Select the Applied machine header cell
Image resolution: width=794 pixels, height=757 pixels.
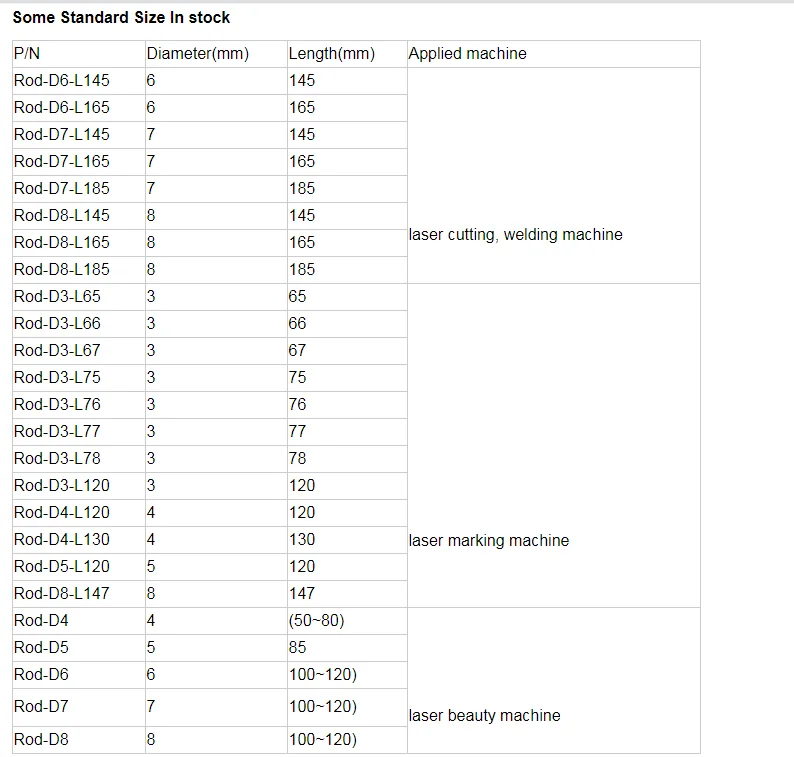click(467, 54)
